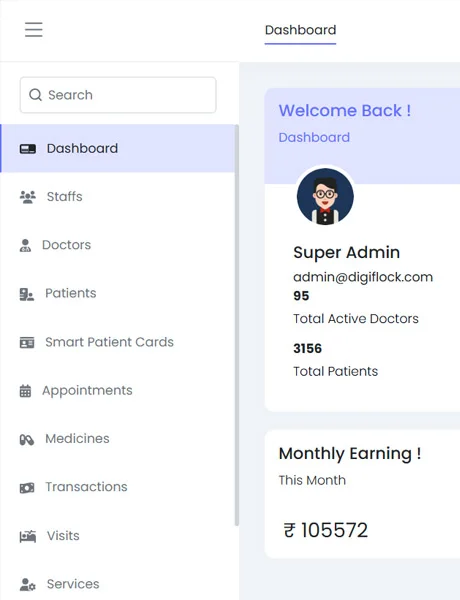460x600 pixels.
Task: Click the search magnifier icon
Action: point(35,95)
